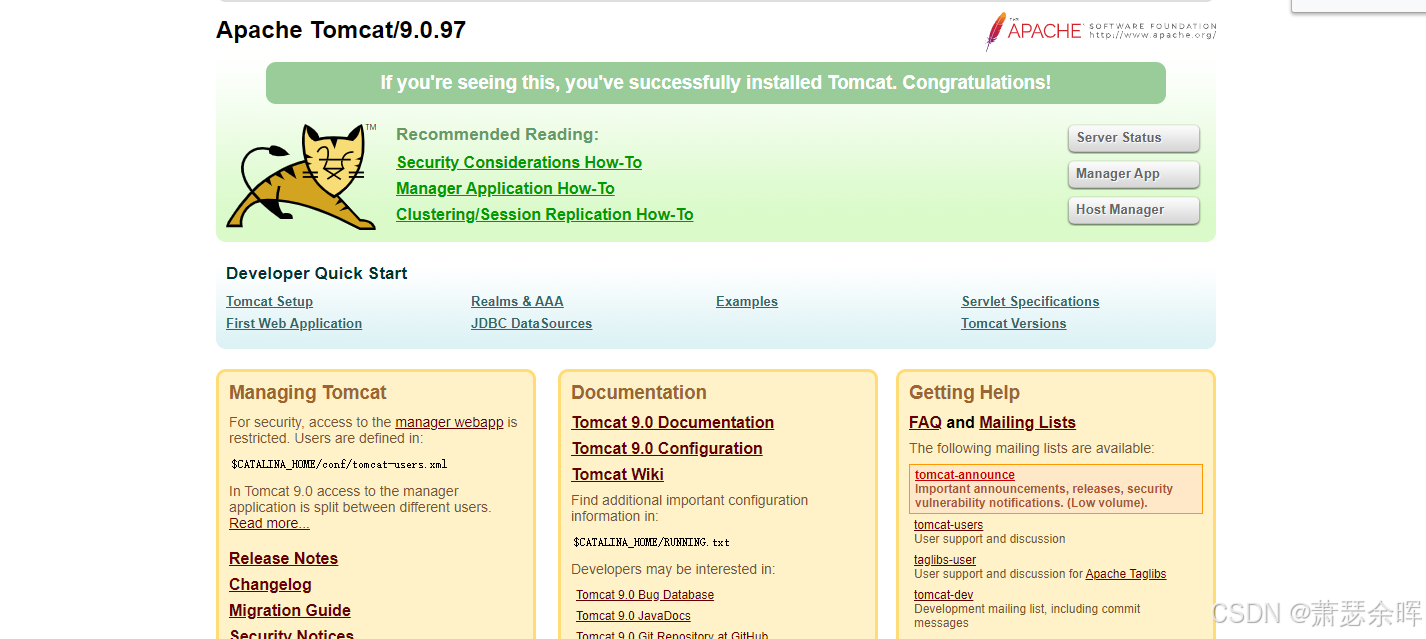The height and width of the screenshot is (639, 1426).
Task: Open Tomcat Wiki link
Action: coord(618,474)
